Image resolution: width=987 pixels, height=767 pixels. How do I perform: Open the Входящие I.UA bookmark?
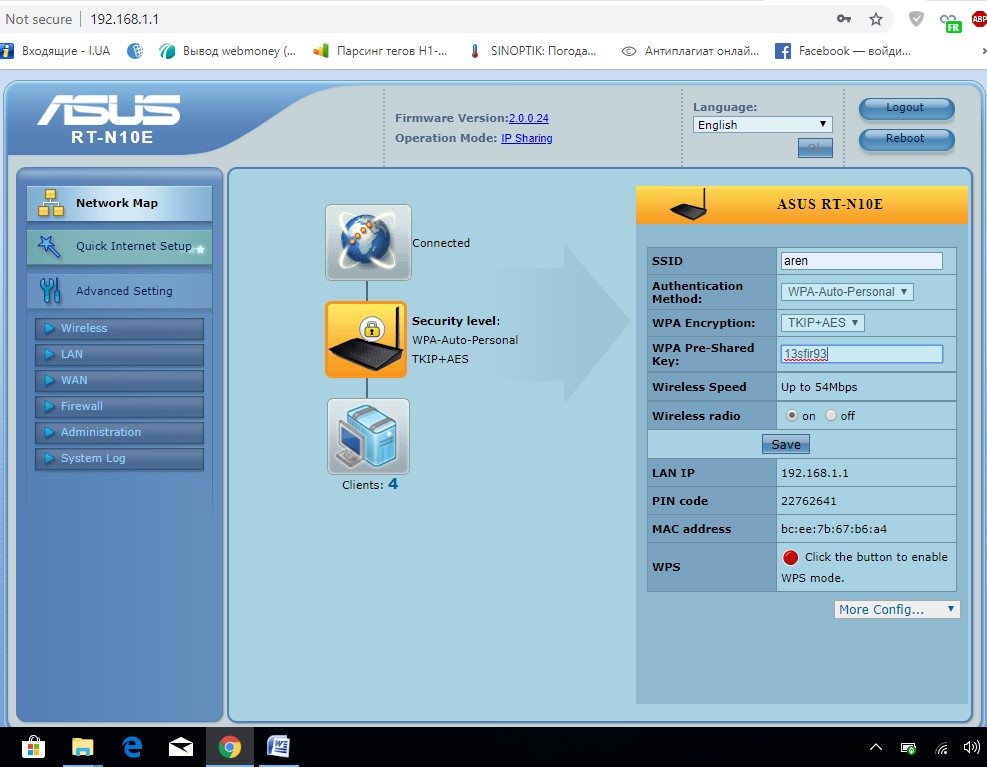click(x=55, y=51)
